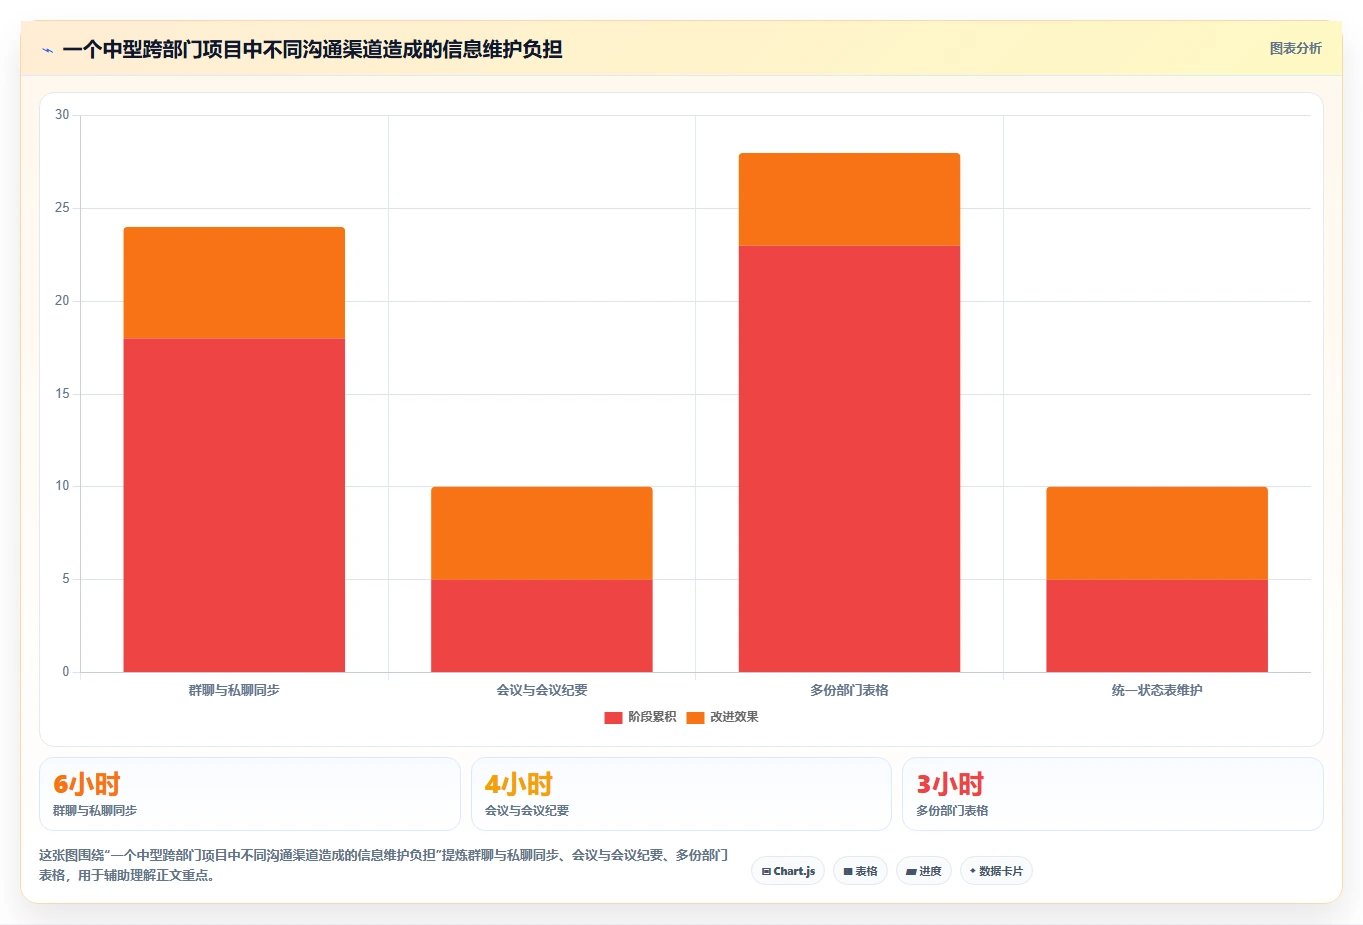Screen dimensions: 1363x925
Task: Click the 多份部门表格 x-axis label
Action: pos(849,690)
